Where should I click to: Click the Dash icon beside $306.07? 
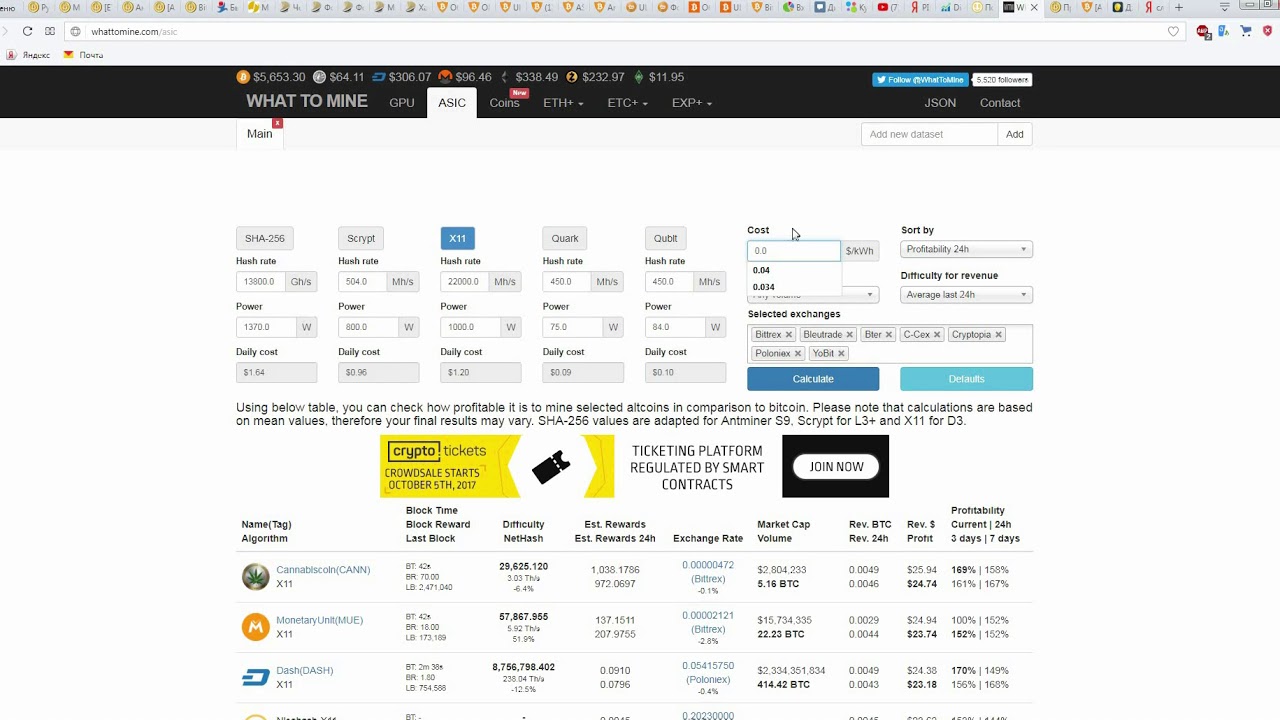click(x=379, y=77)
